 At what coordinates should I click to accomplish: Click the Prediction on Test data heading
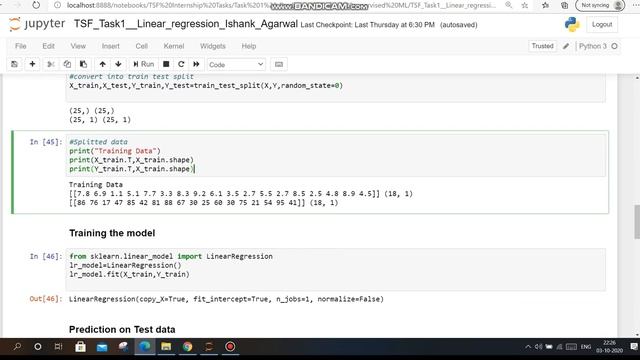tap(122, 329)
